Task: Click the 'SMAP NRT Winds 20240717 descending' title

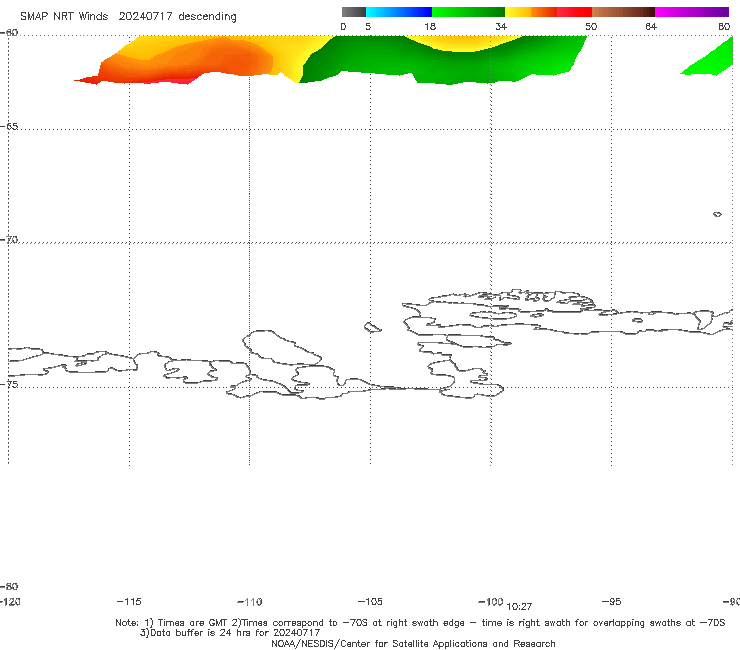Action: [128, 17]
